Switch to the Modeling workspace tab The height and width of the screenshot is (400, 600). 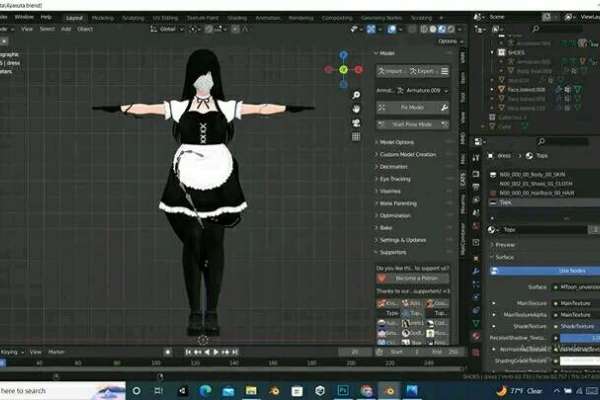103,18
